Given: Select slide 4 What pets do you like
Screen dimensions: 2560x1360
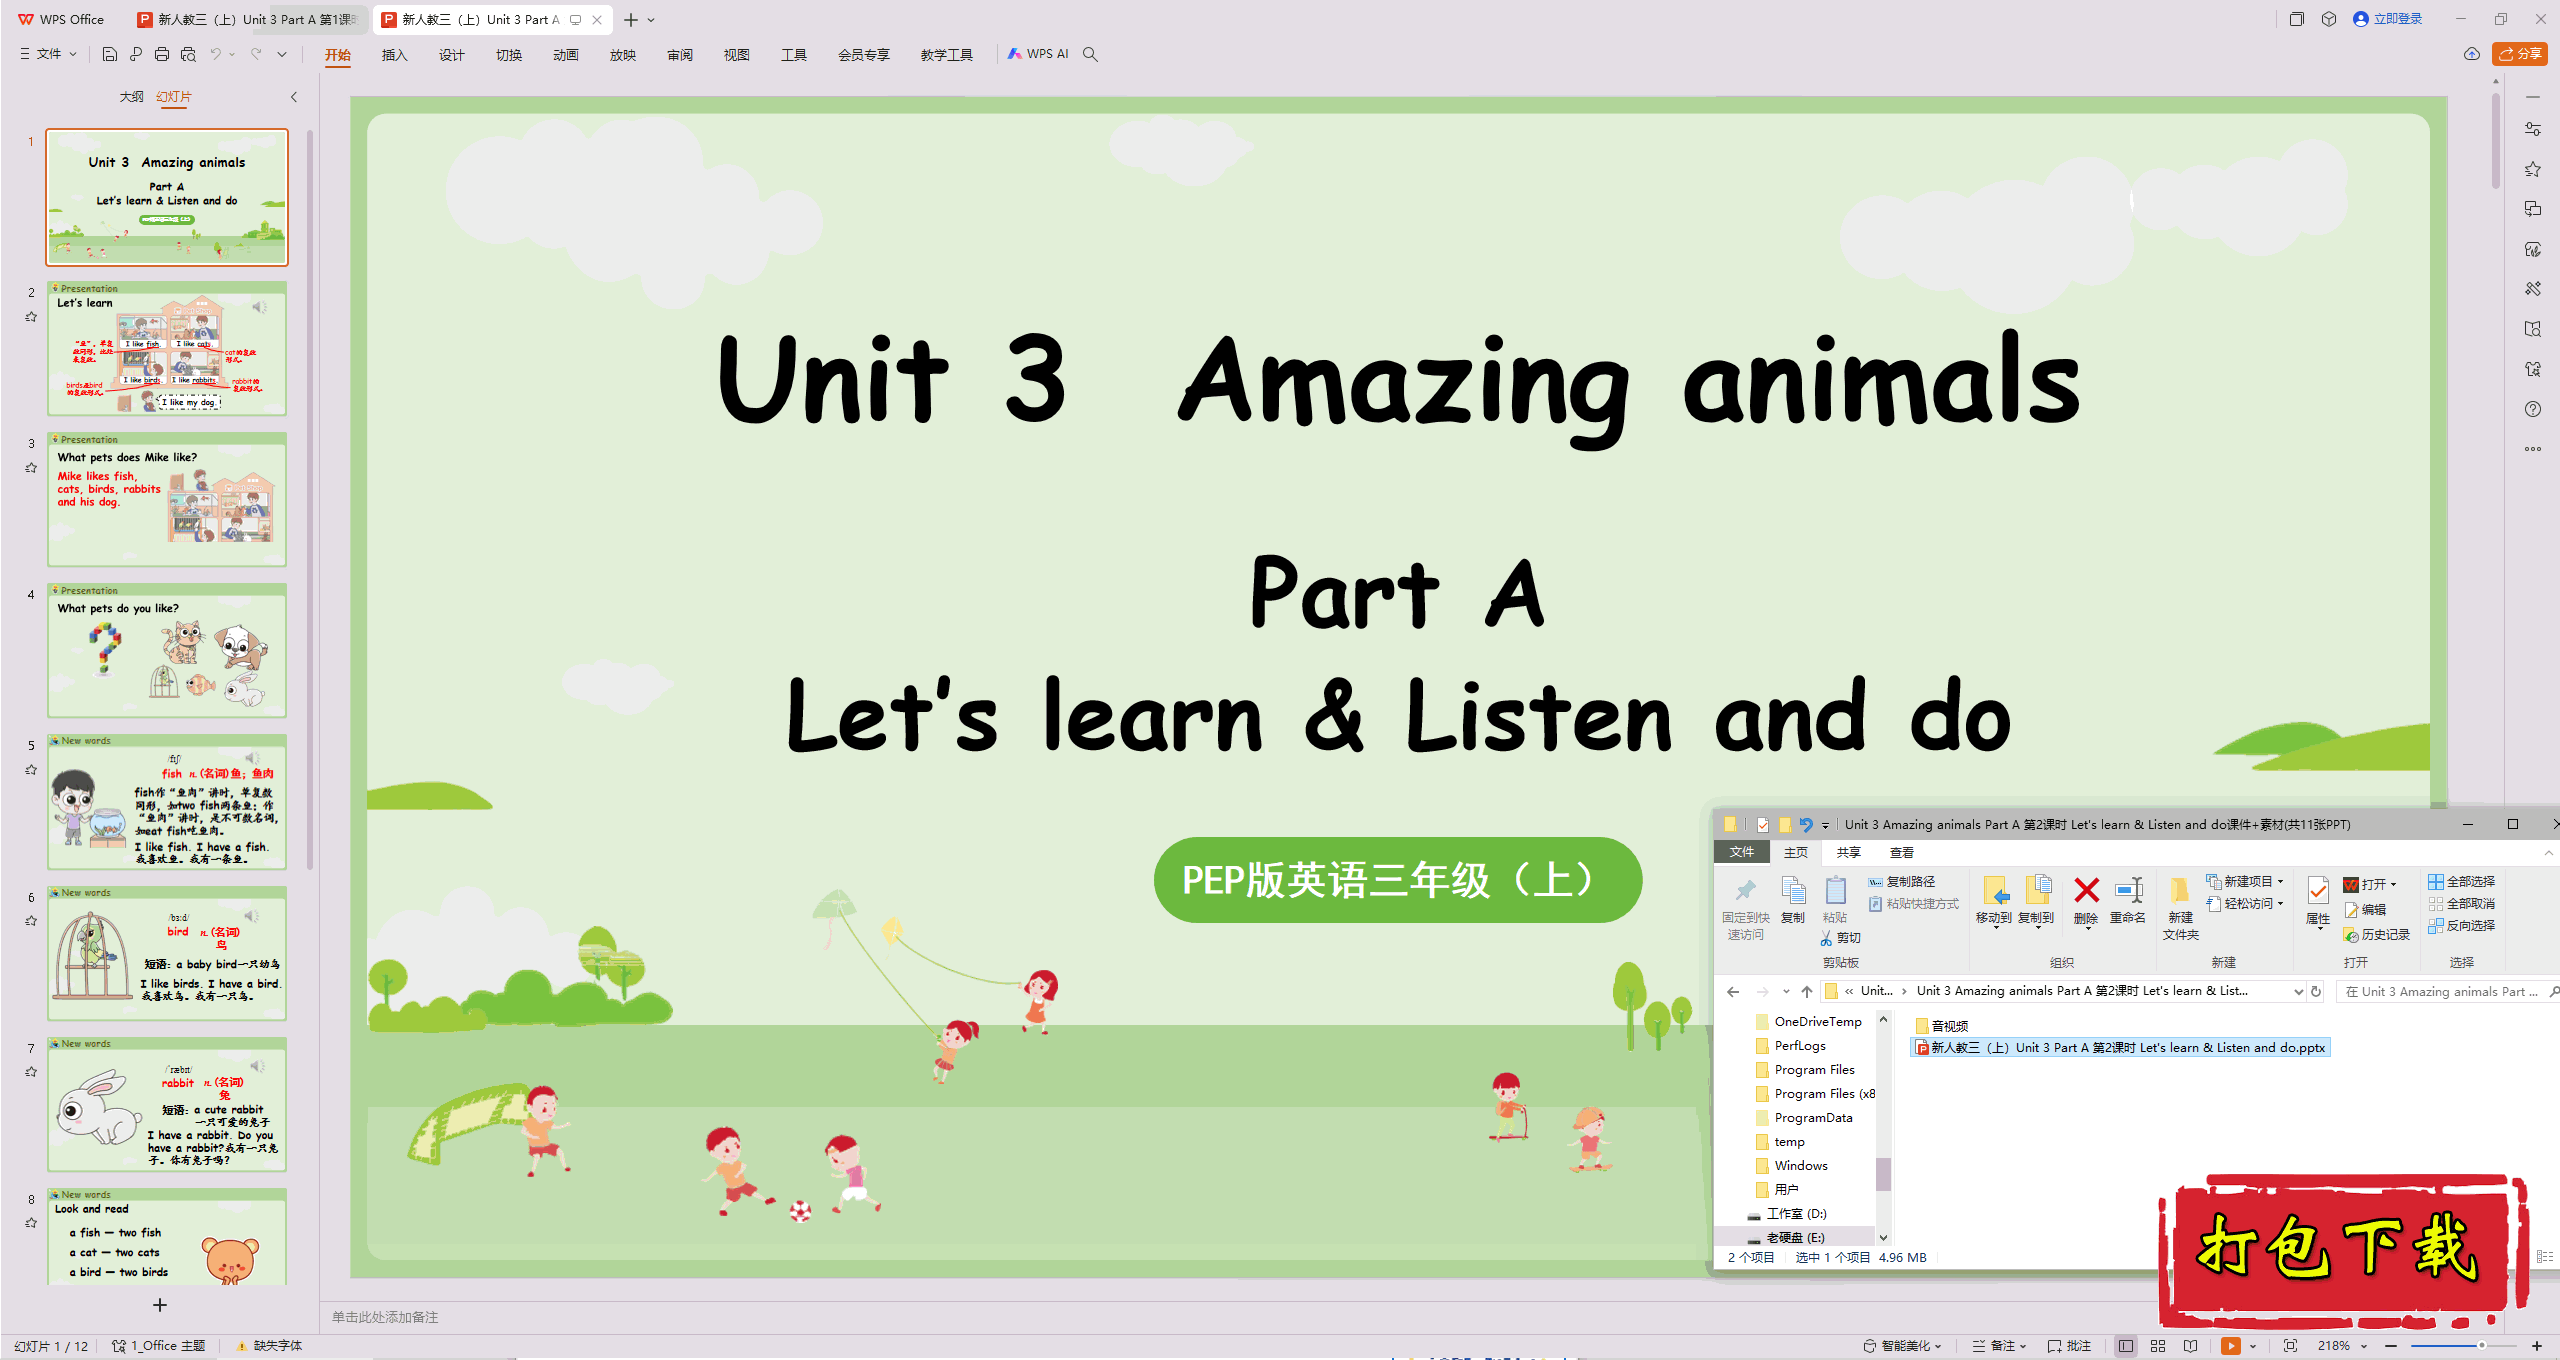Looking at the screenshot, I should click(167, 651).
